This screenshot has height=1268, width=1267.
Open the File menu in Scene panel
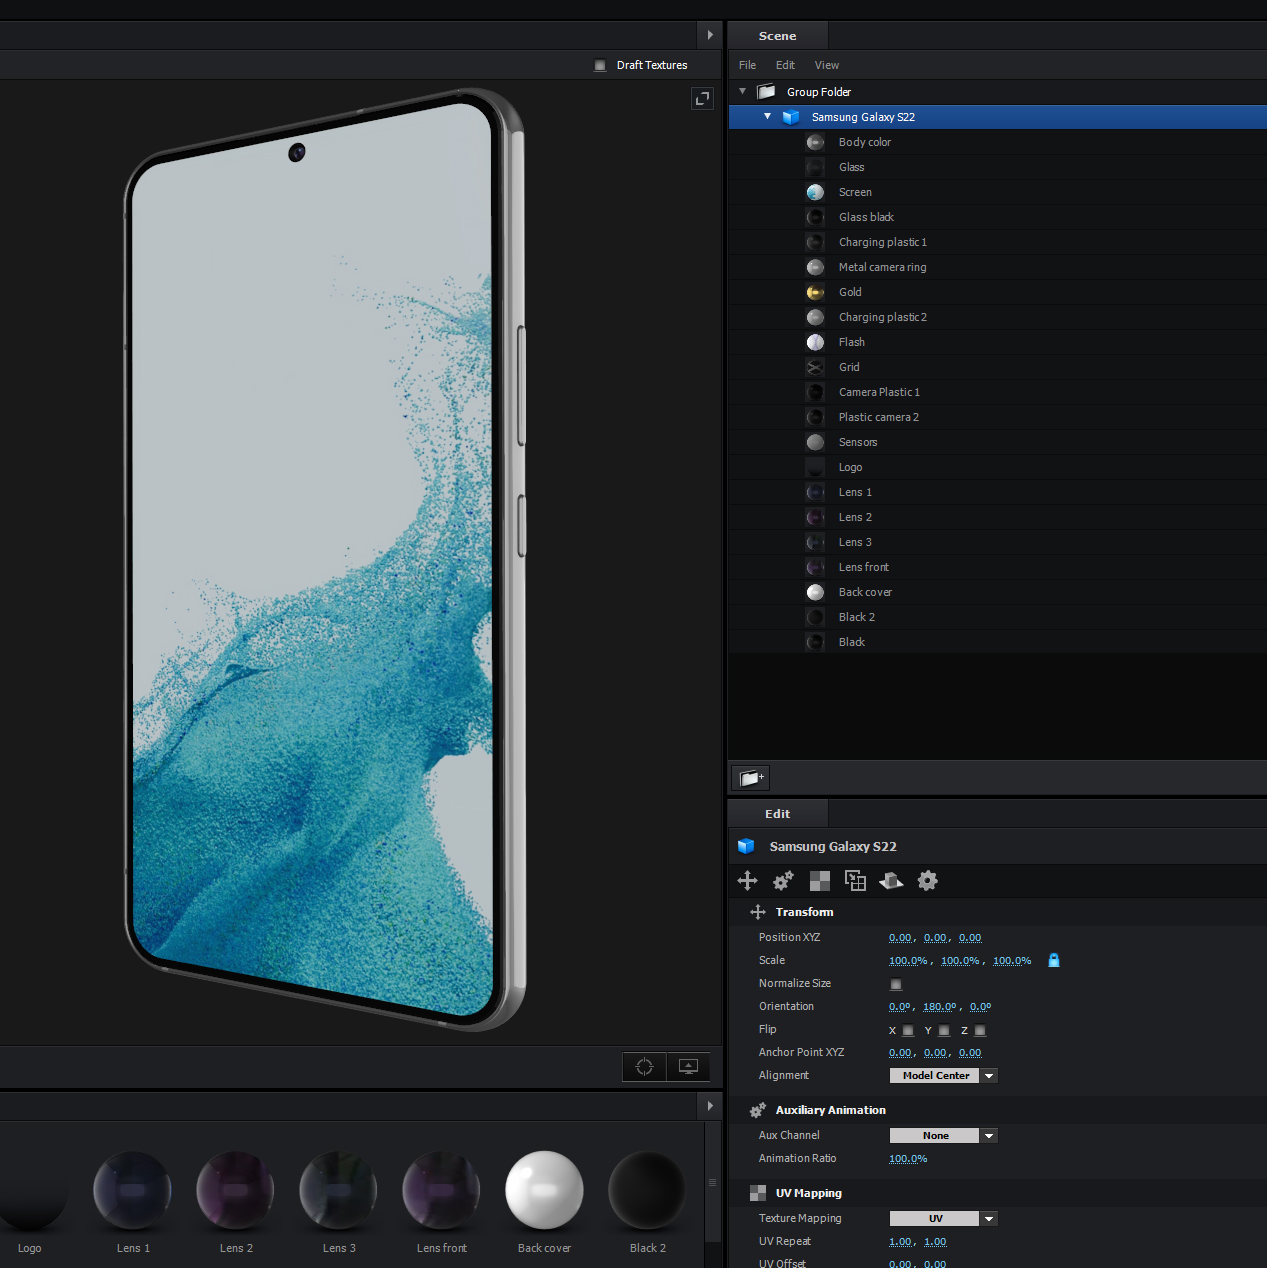click(x=748, y=65)
